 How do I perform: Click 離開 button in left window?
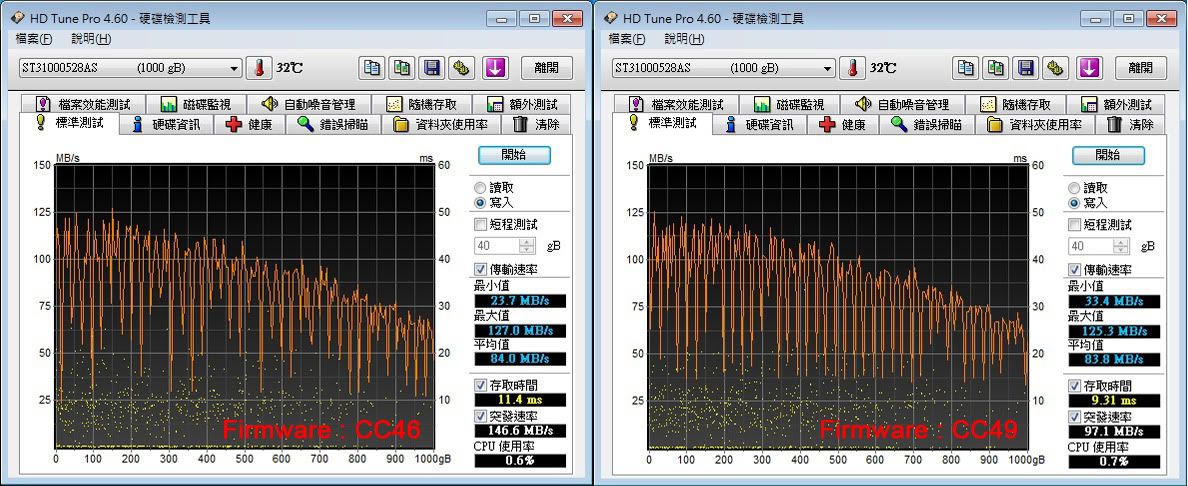547,67
